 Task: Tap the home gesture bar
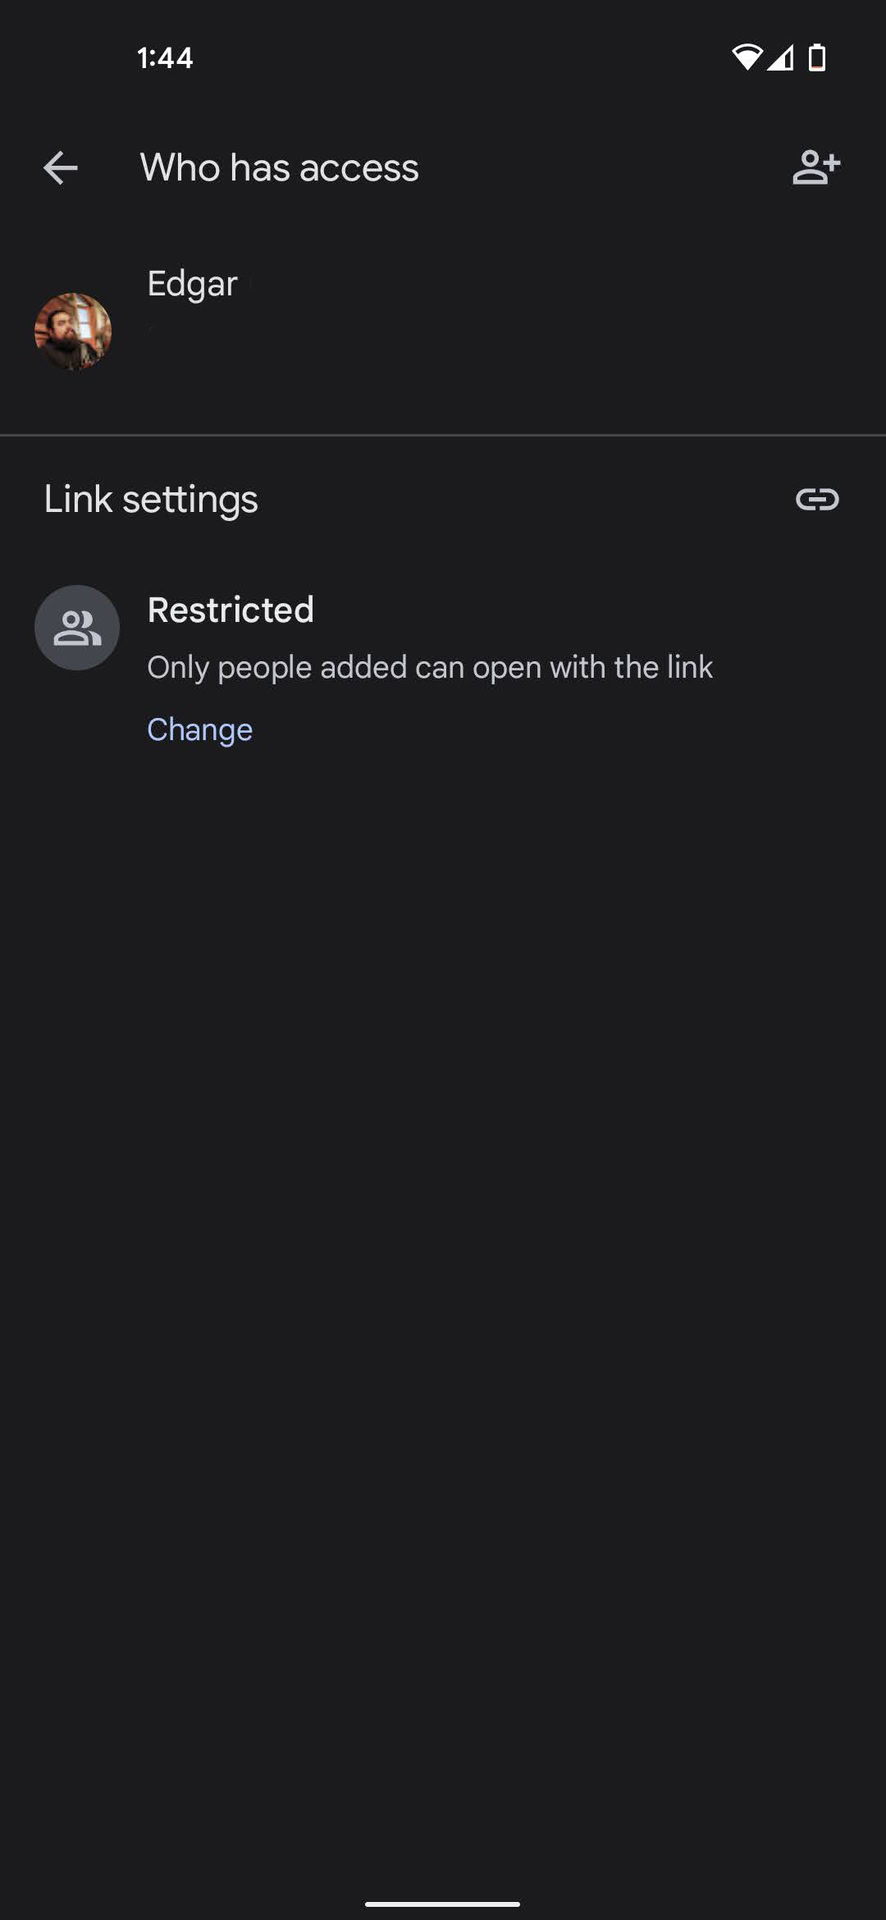point(442,1904)
